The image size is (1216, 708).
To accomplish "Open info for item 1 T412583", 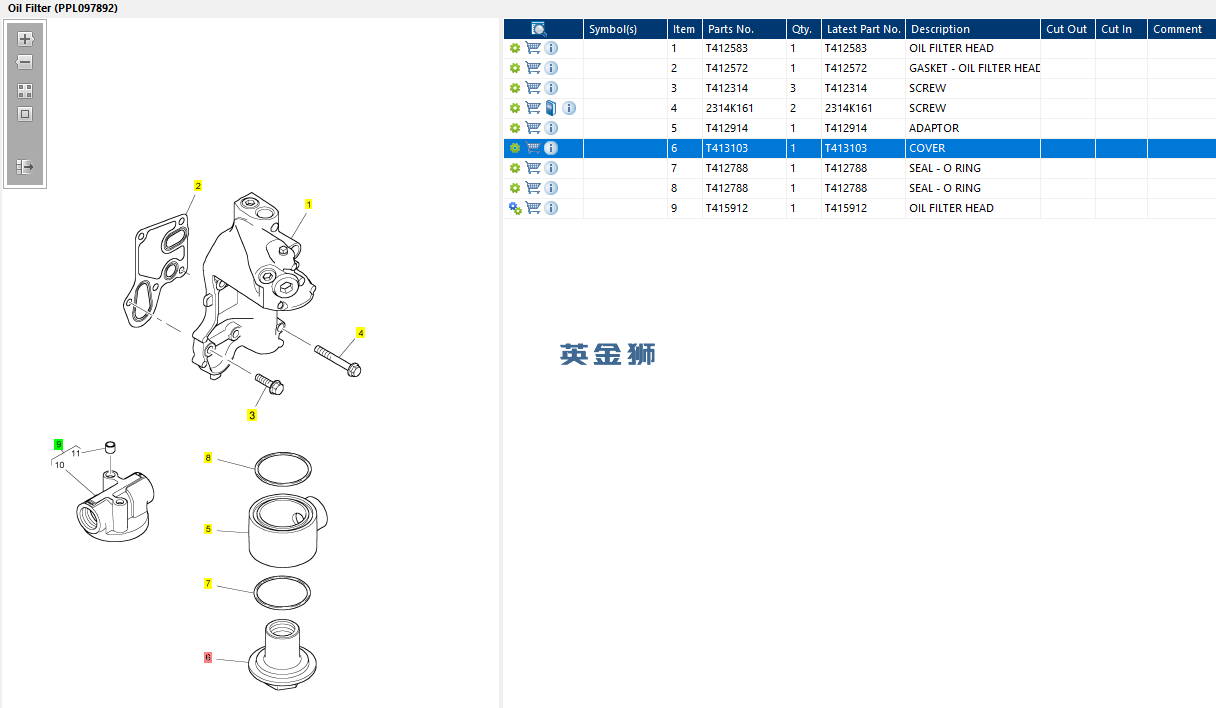I will [x=551, y=48].
